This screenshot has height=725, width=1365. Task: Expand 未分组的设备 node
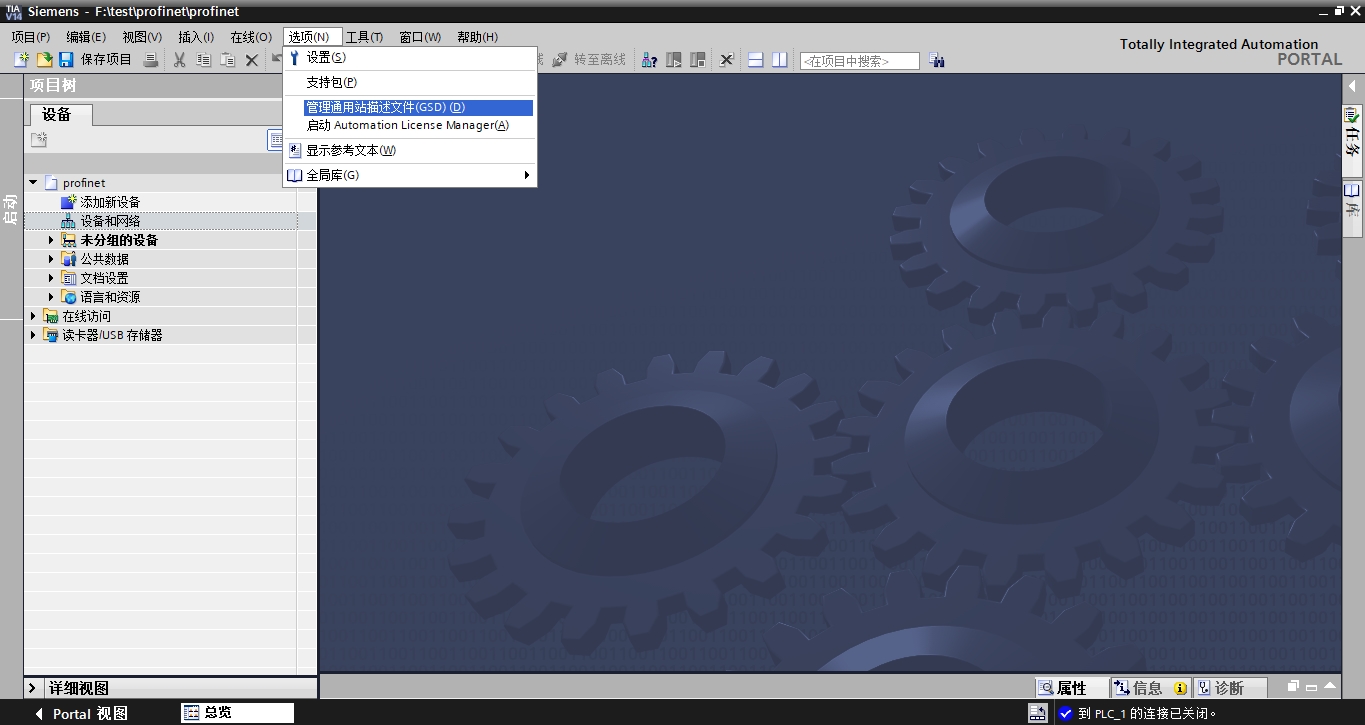point(51,240)
